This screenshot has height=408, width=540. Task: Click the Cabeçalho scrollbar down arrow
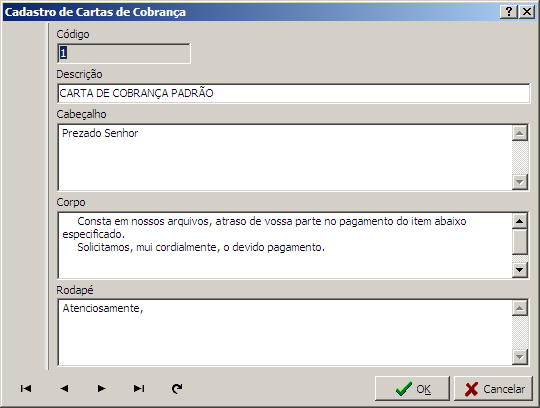point(520,182)
